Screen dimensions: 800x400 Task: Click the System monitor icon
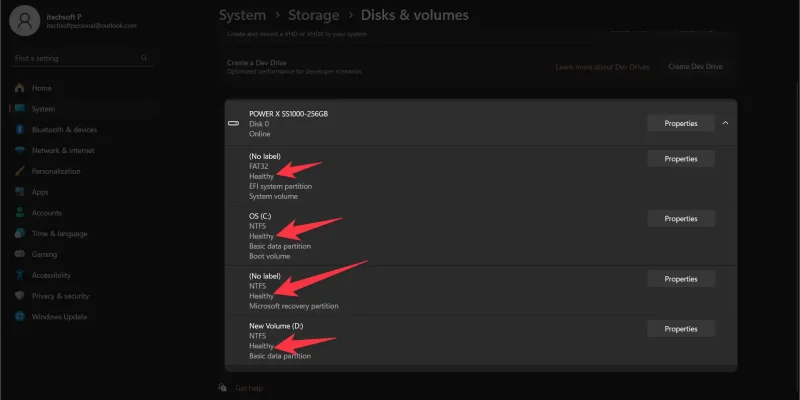[x=19, y=109]
